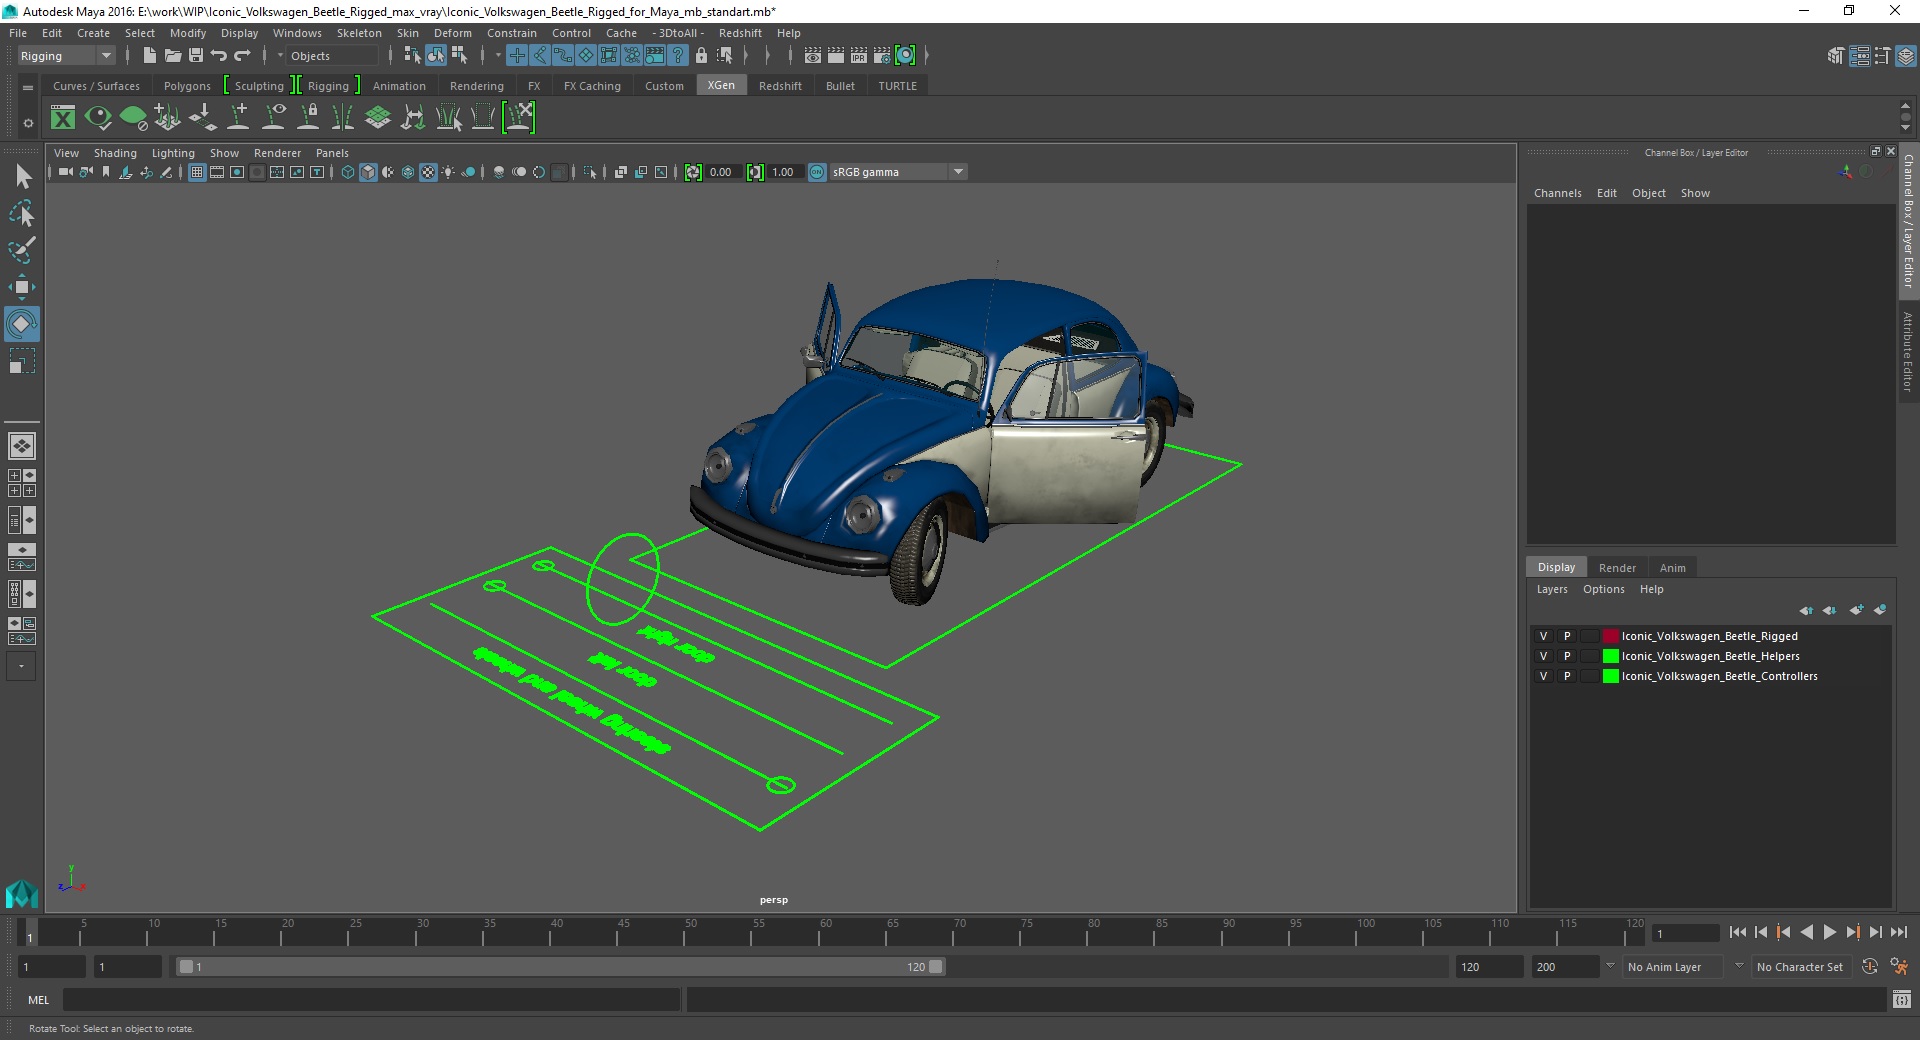
Task: Click the current frame field beside playback controls
Action: [x=1685, y=934]
